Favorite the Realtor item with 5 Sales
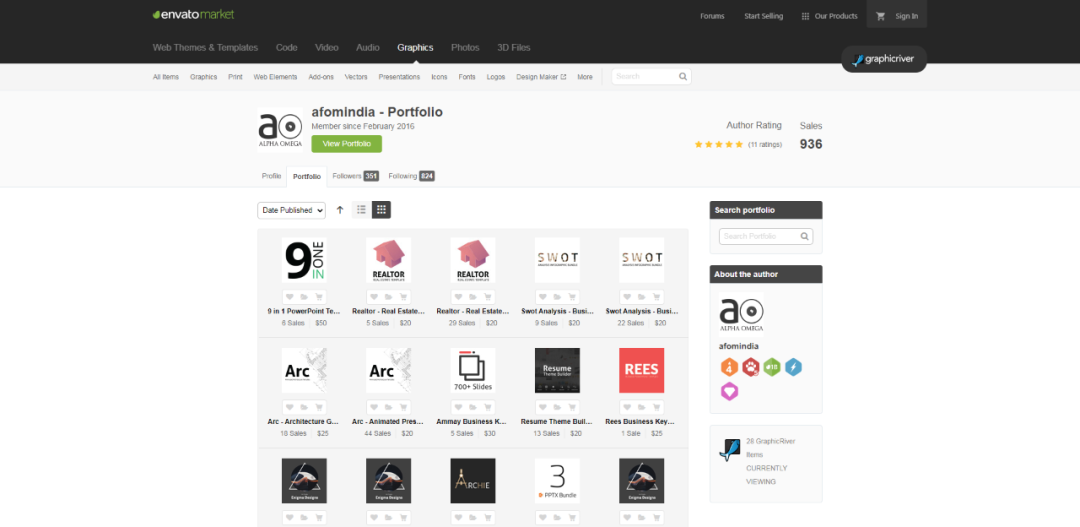 click(373, 298)
